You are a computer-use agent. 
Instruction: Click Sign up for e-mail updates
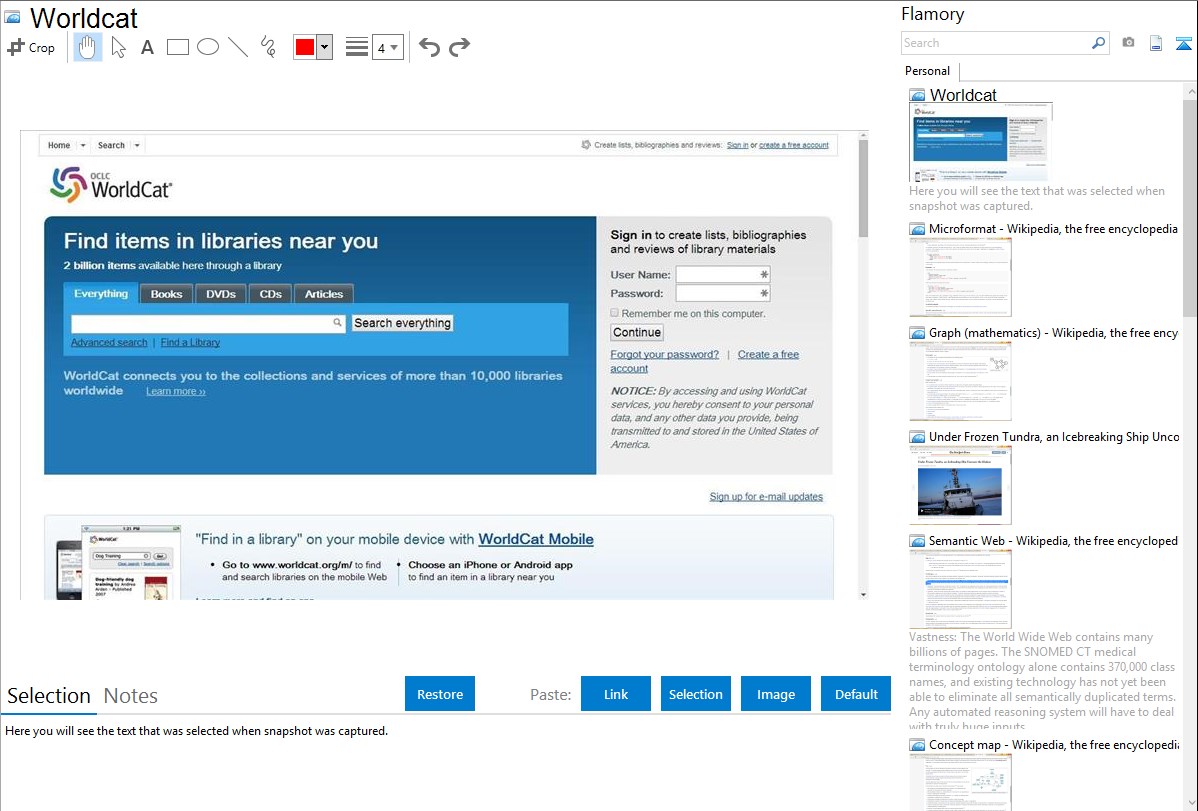click(766, 497)
